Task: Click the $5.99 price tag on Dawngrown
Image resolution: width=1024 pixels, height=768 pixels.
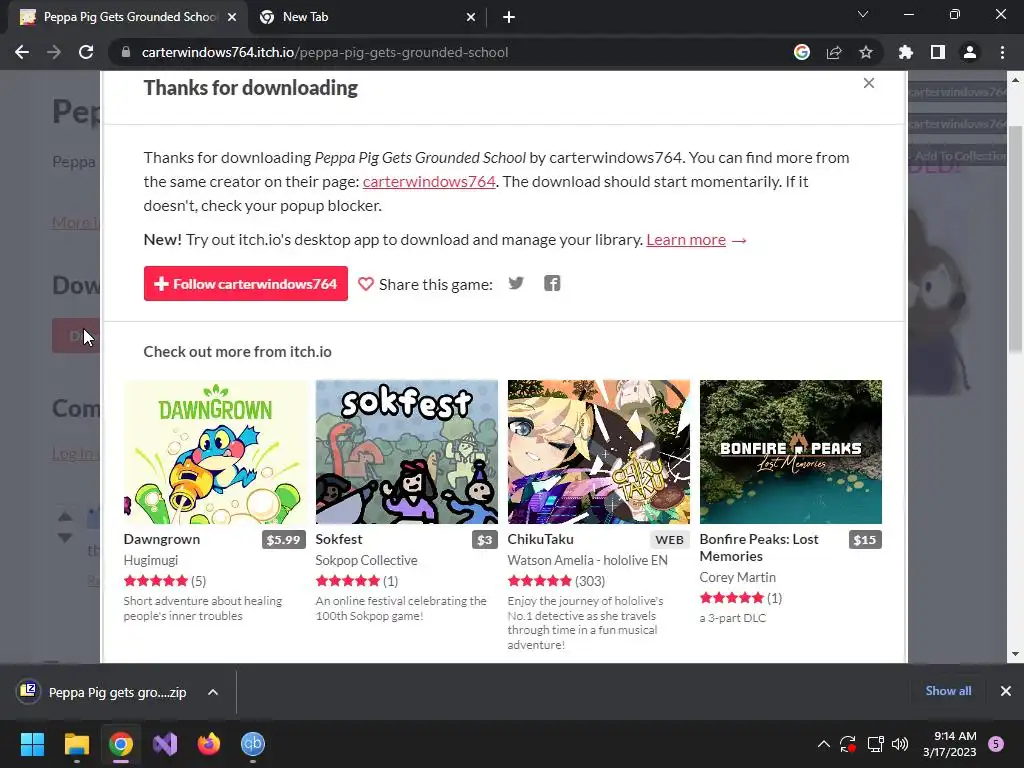Action: click(x=283, y=540)
